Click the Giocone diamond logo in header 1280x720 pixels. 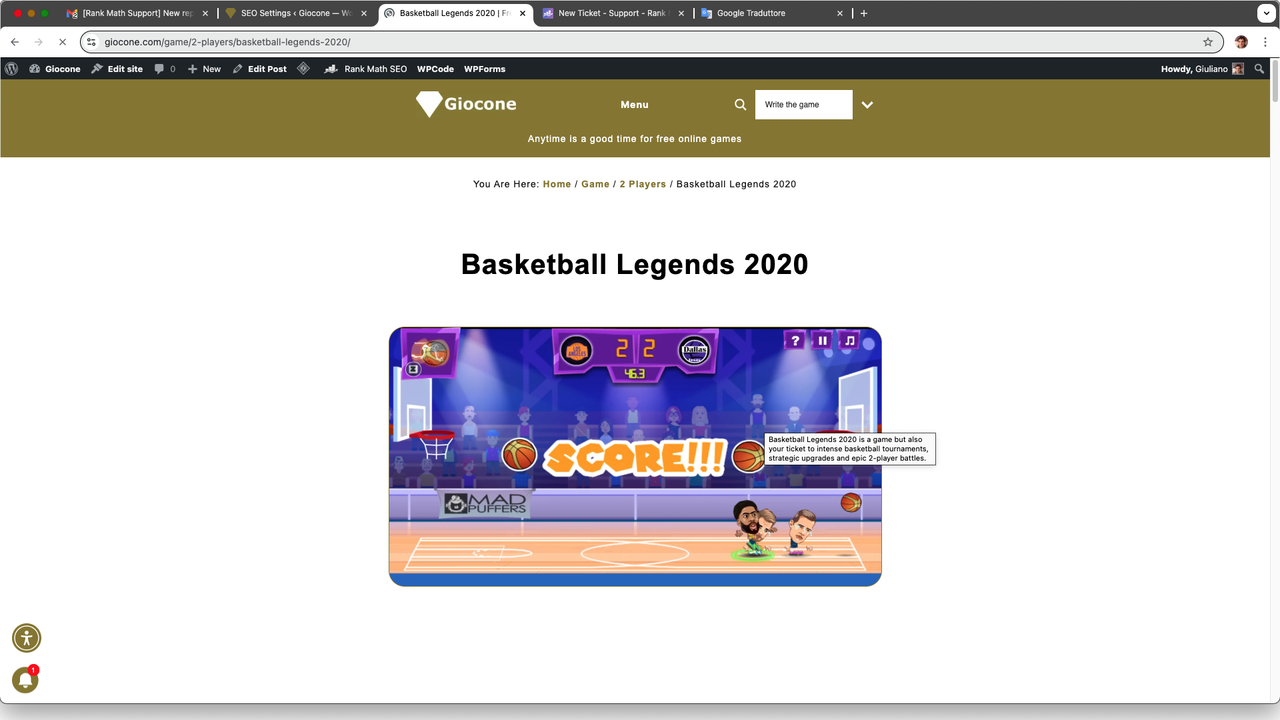[466, 104]
